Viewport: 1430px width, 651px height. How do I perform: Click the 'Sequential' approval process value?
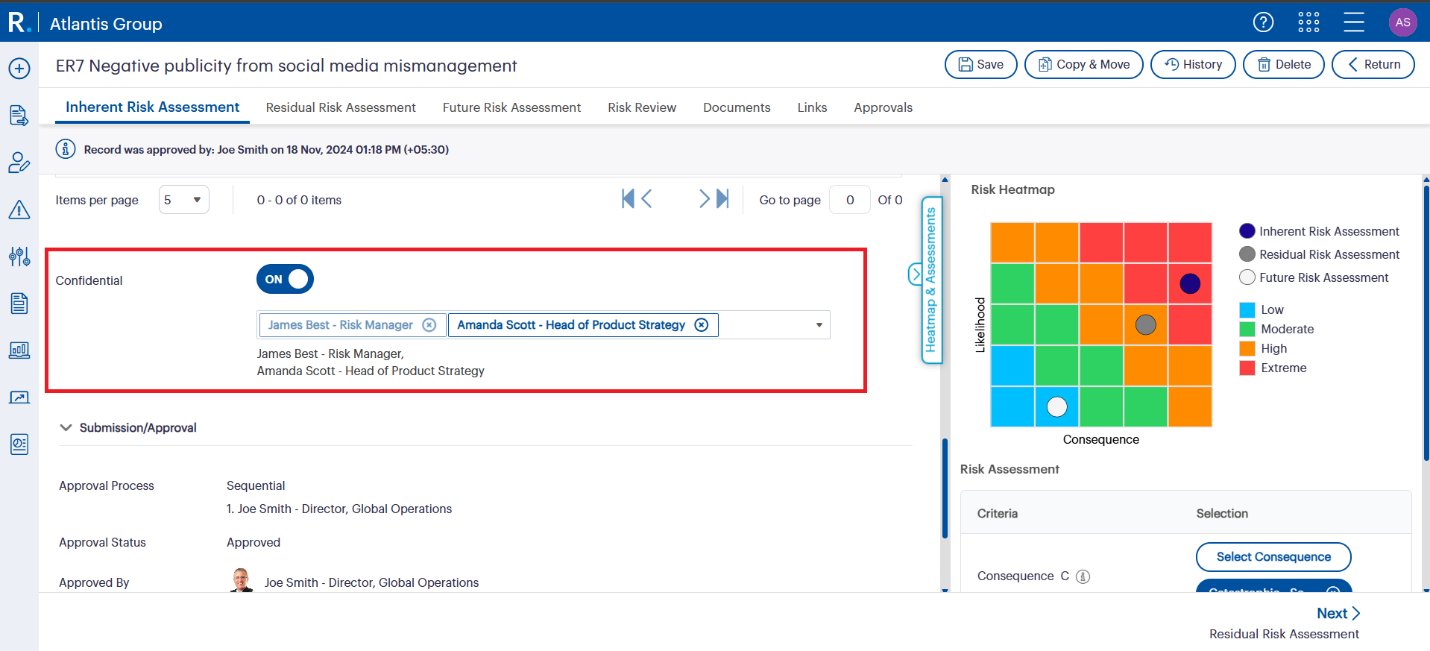[256, 486]
